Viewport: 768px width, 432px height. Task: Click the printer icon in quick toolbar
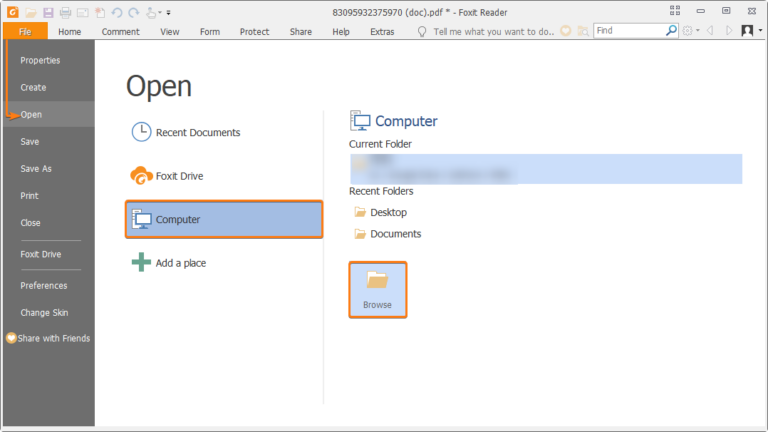tap(65, 13)
